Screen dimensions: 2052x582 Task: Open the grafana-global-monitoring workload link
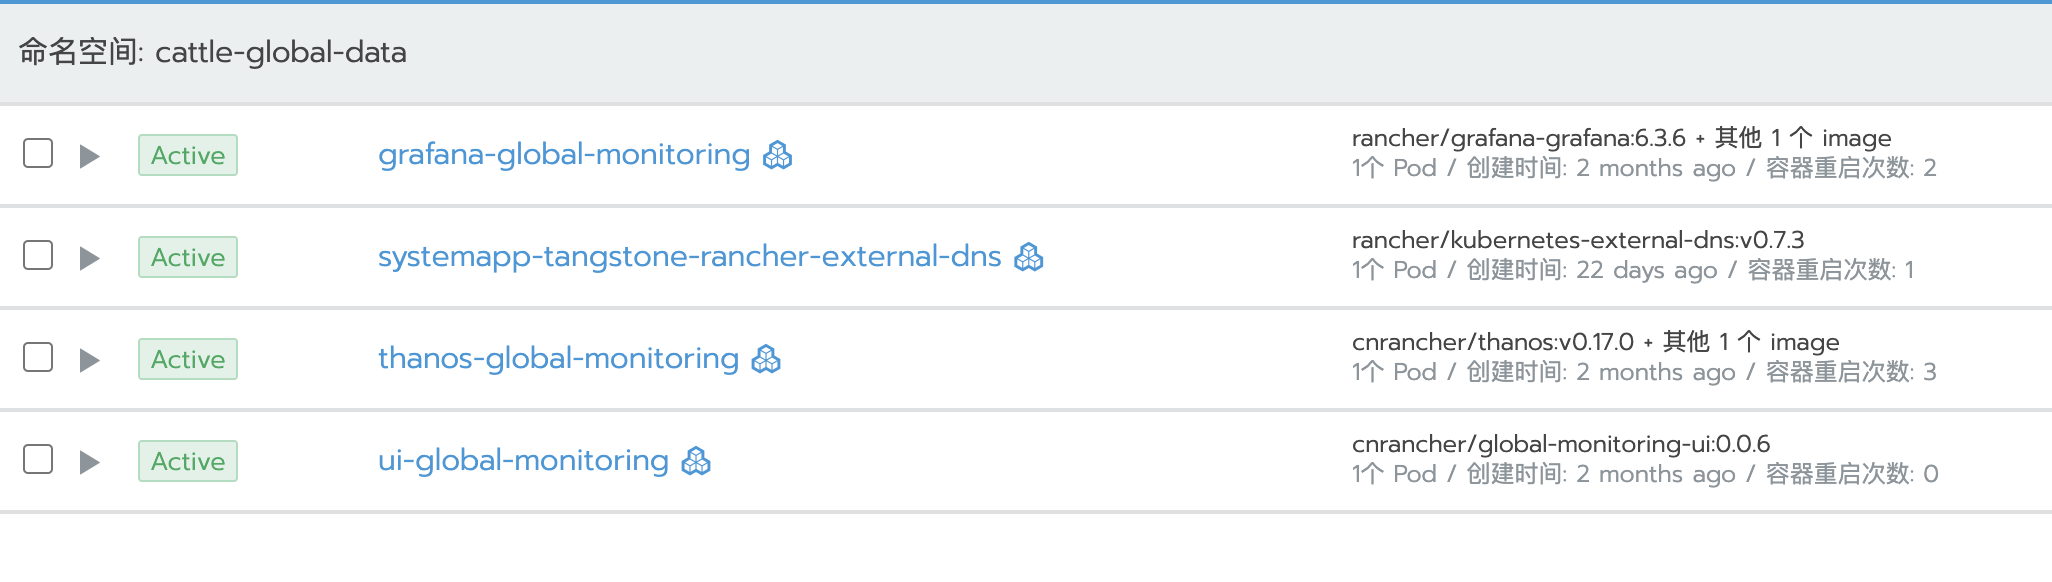[x=564, y=155]
